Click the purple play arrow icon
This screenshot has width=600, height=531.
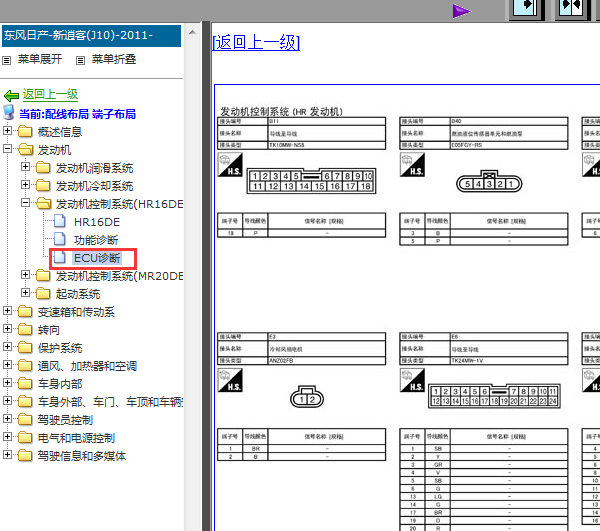coord(461,11)
